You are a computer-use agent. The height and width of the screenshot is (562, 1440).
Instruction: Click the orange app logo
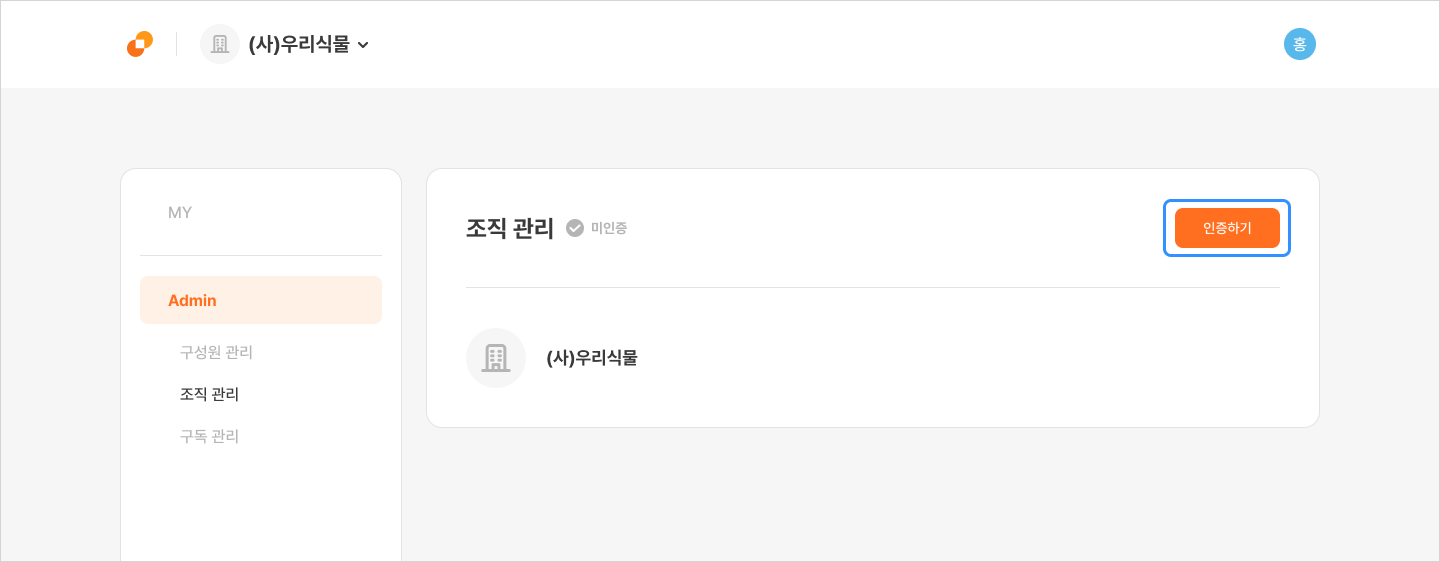point(140,44)
